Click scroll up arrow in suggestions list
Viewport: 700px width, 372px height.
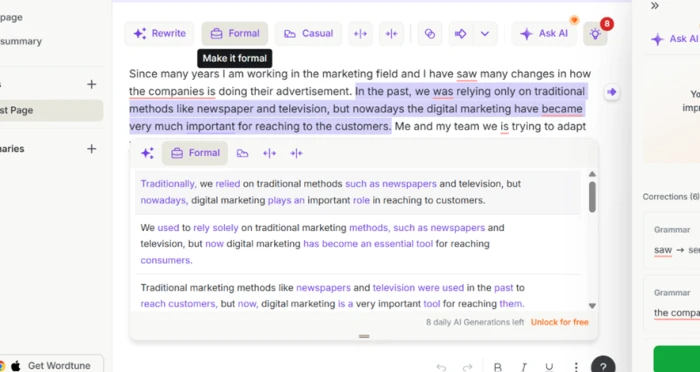(x=592, y=174)
